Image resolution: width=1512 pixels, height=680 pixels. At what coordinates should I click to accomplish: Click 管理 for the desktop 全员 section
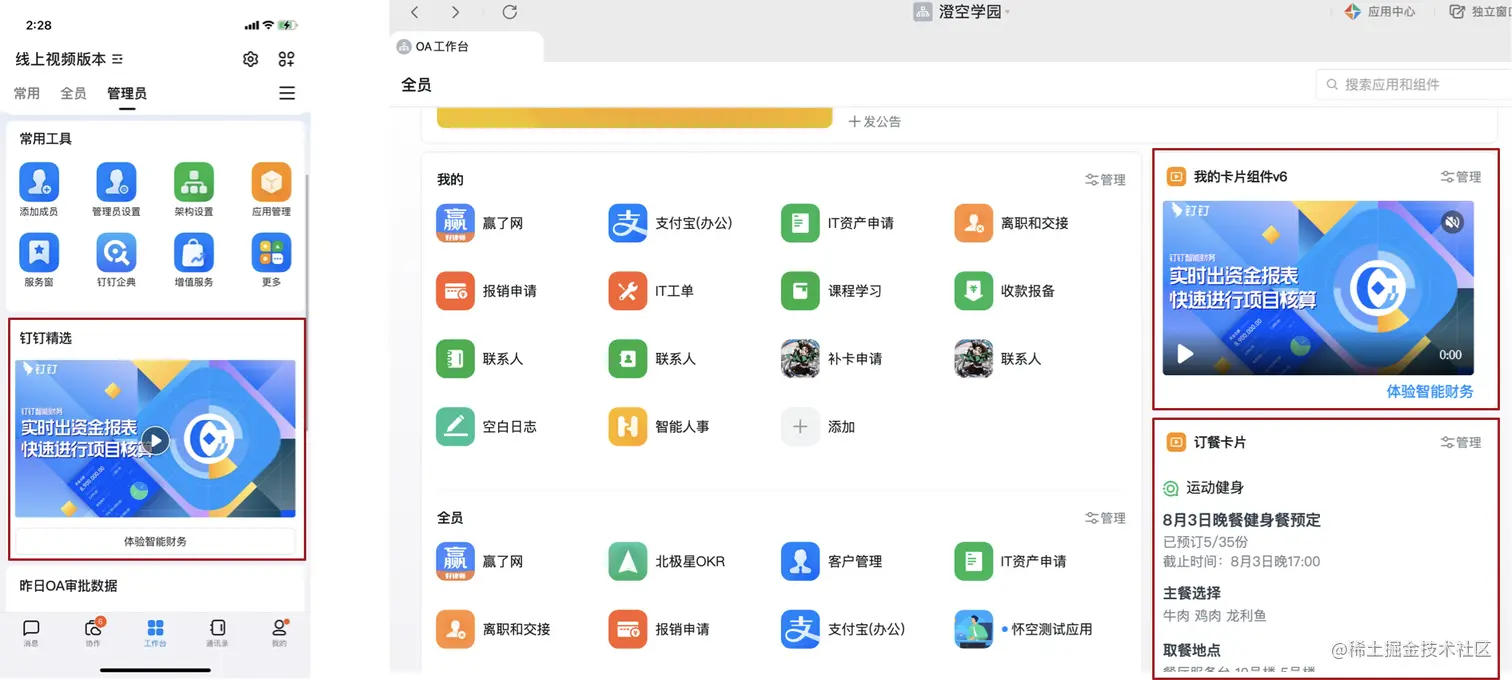click(1105, 518)
